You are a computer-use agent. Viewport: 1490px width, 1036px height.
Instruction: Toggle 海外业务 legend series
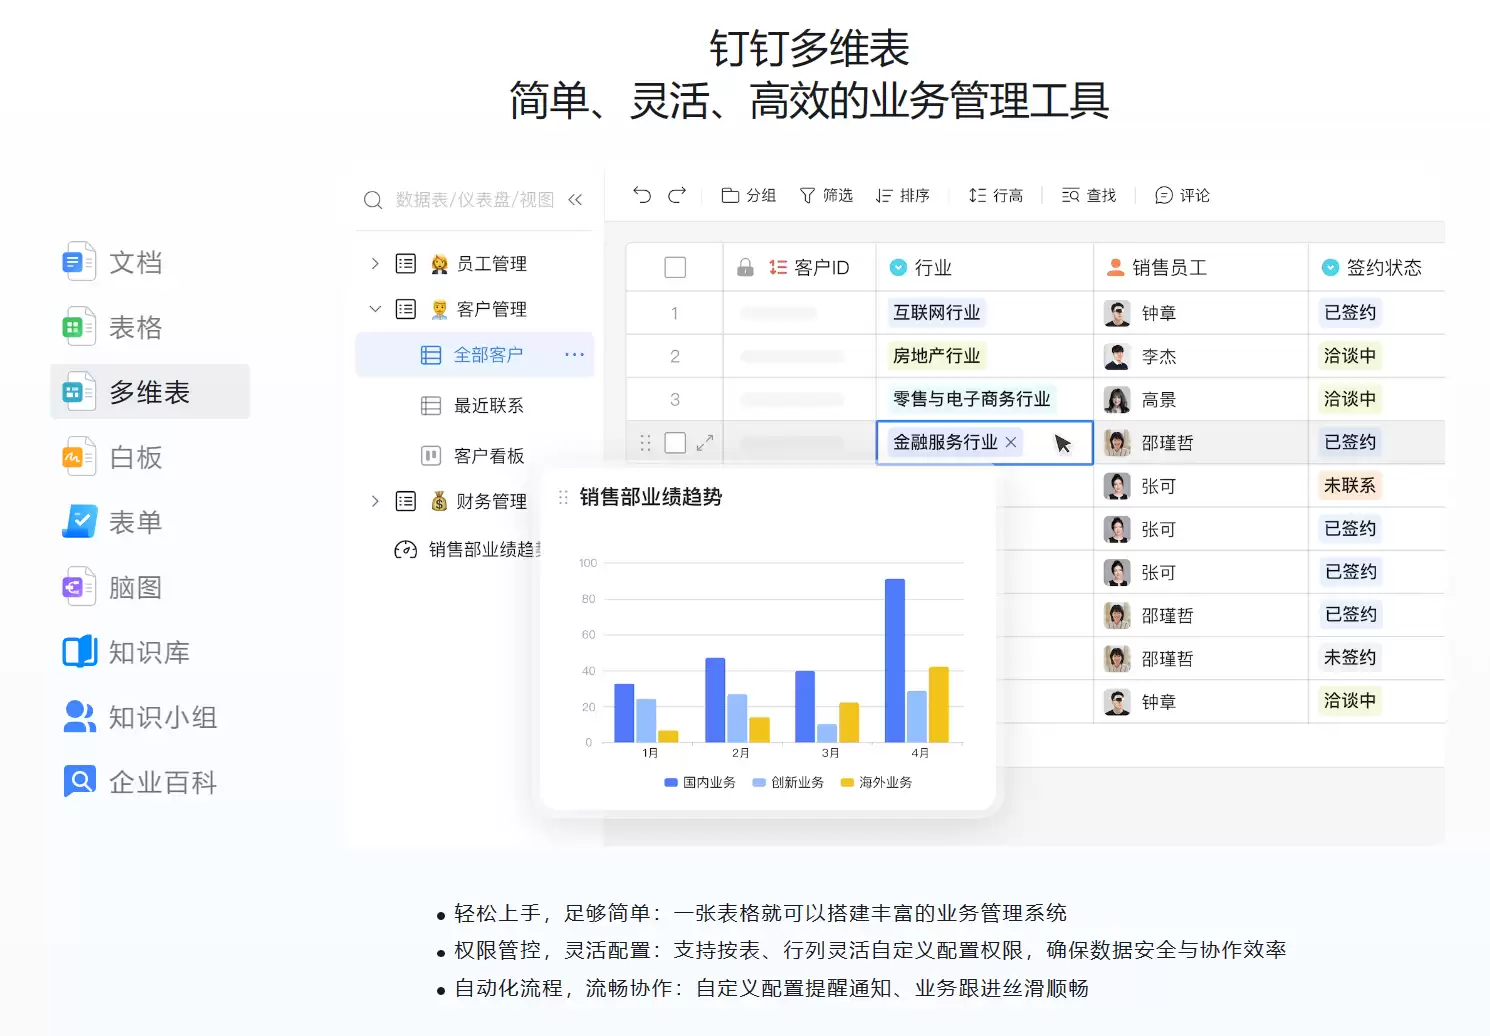[x=876, y=782]
